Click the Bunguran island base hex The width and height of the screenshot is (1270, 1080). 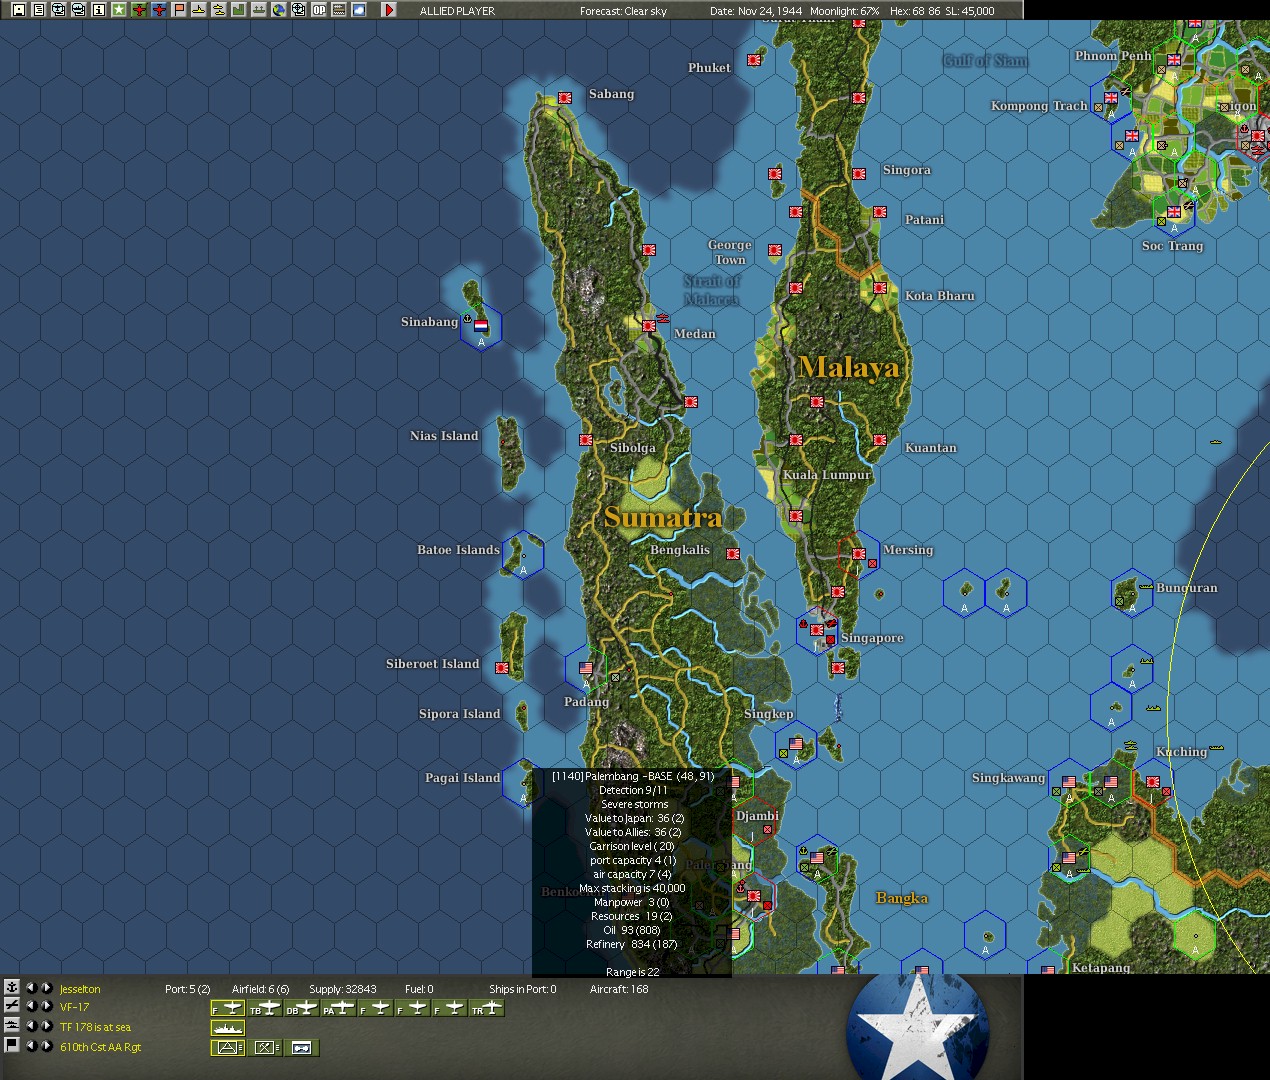tap(1132, 593)
